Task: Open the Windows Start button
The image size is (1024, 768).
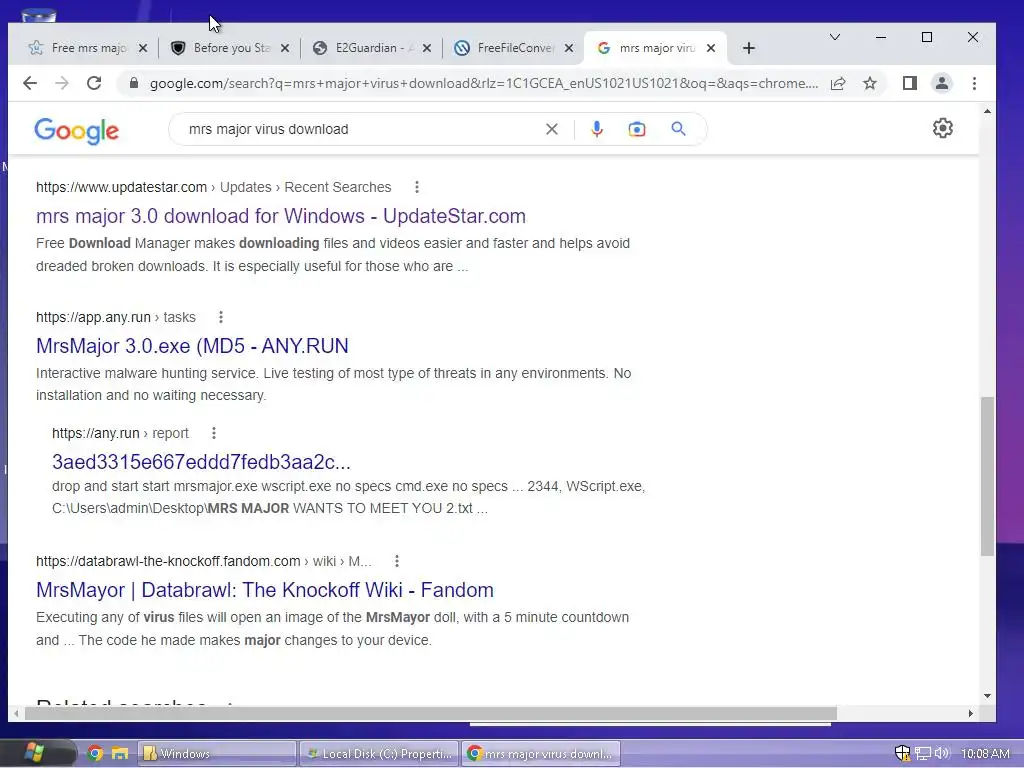Action: [34, 753]
